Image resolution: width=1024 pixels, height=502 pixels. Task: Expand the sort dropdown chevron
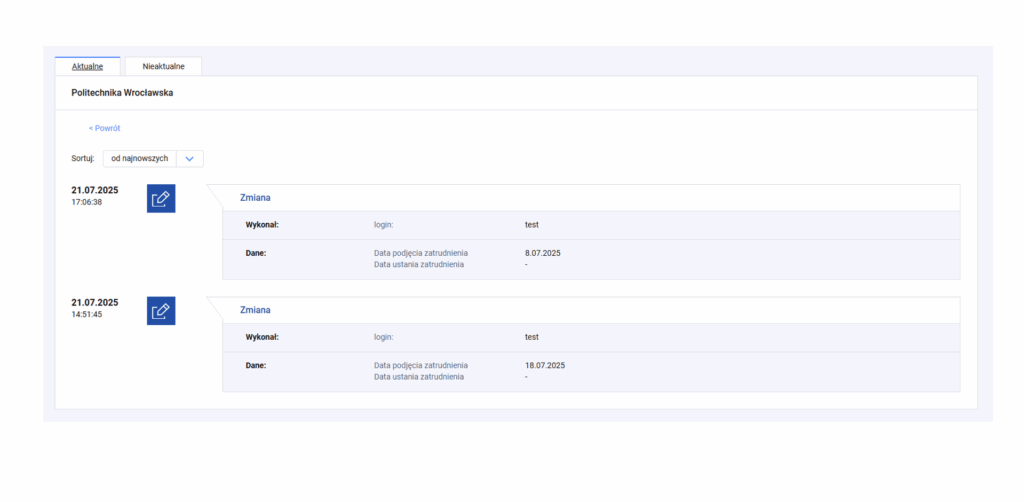point(190,159)
